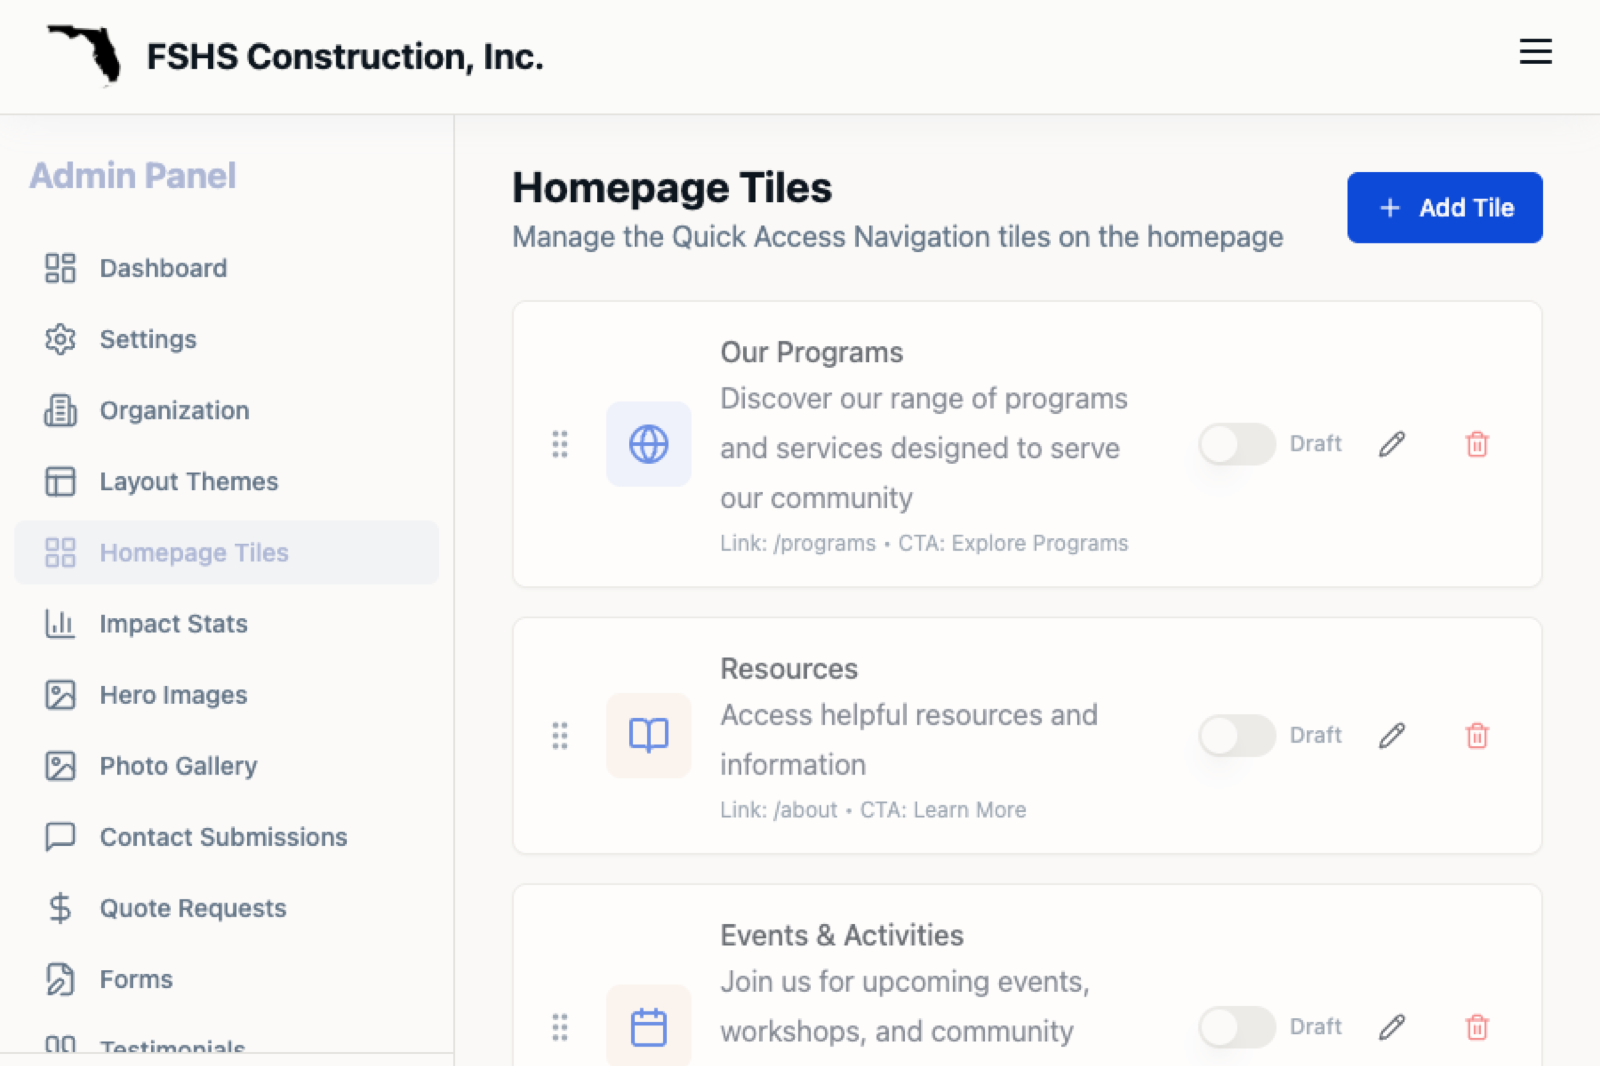Image resolution: width=1600 pixels, height=1066 pixels.
Task: Toggle Events & Activities draft switch
Action: [1236, 1027]
